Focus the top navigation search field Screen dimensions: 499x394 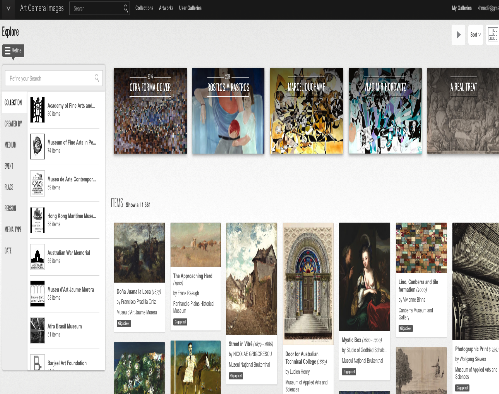[x=99, y=8]
